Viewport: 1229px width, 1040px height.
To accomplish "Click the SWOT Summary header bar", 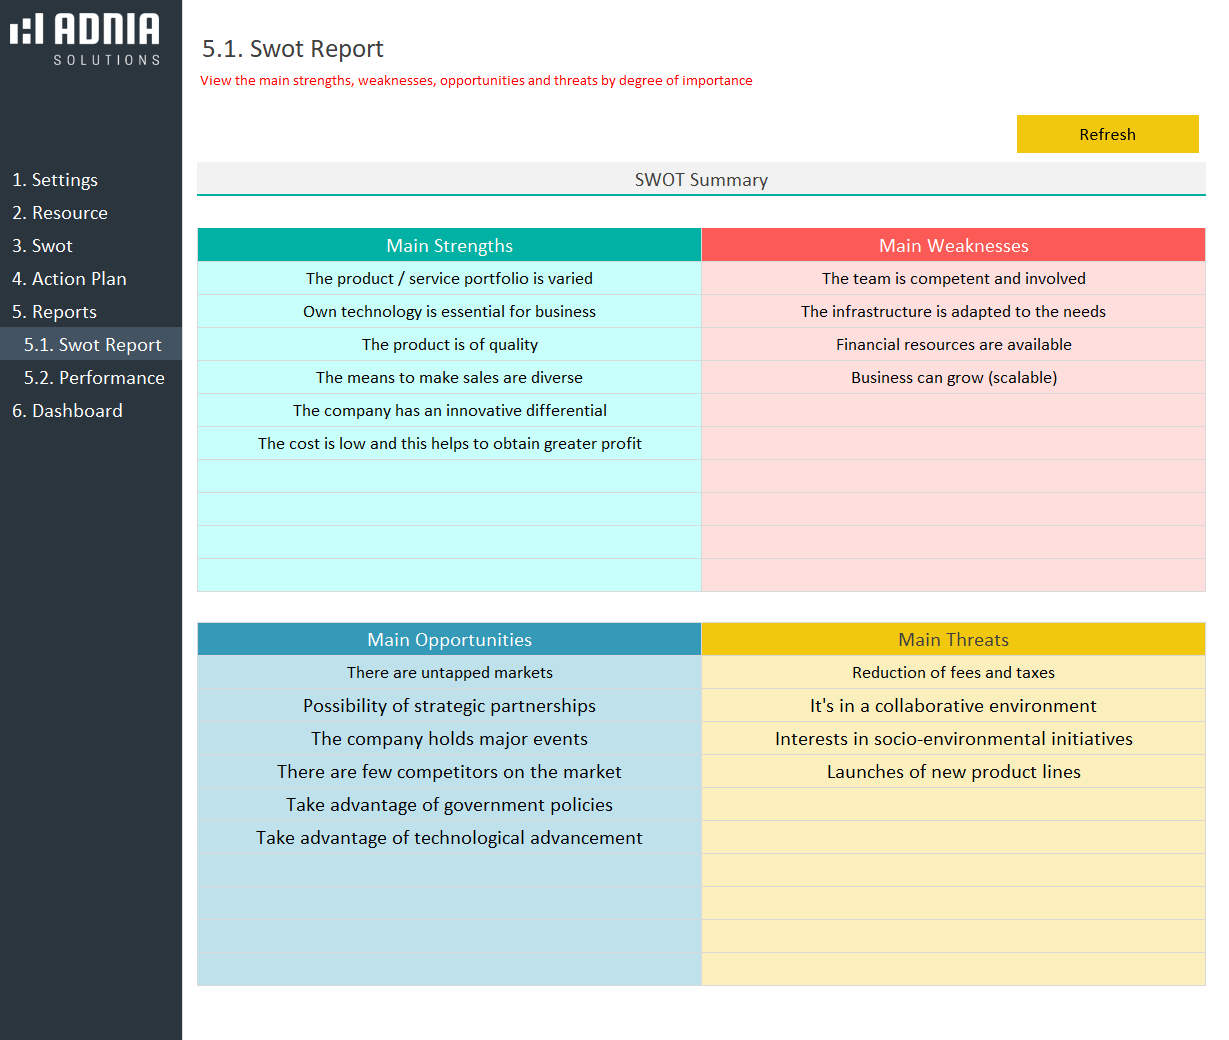I will [701, 180].
